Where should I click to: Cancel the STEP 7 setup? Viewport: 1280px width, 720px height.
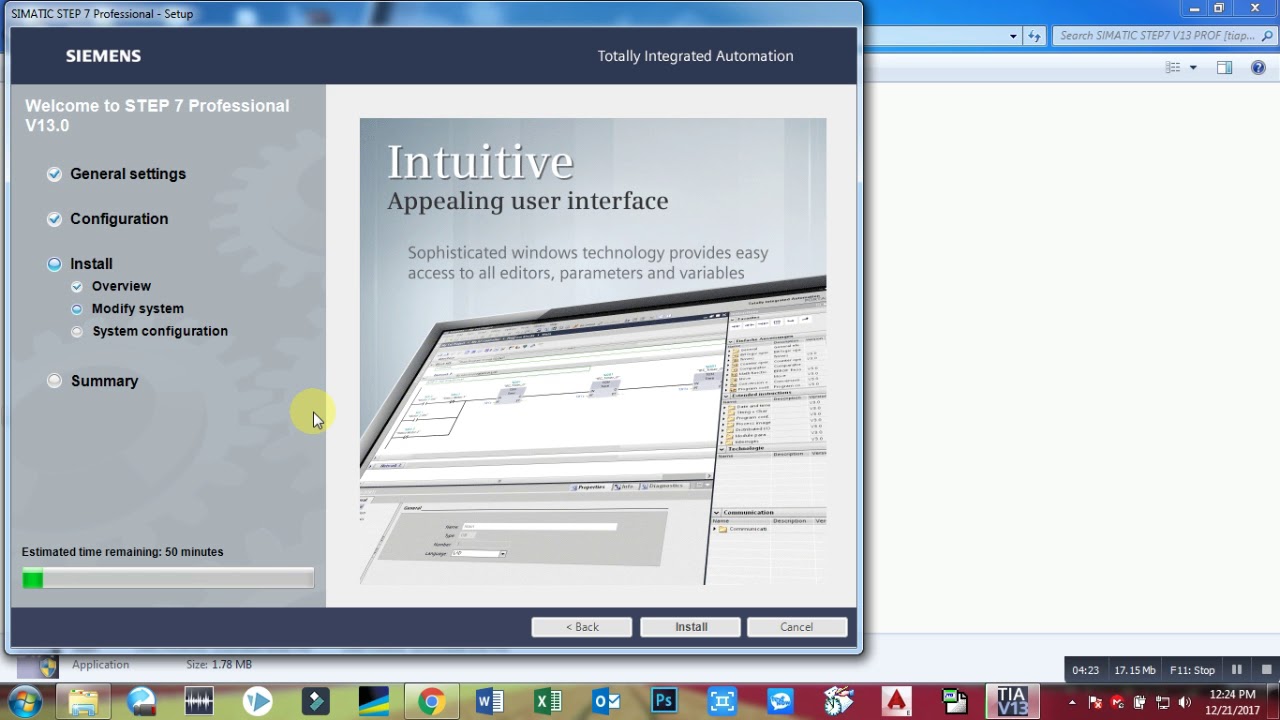click(797, 627)
